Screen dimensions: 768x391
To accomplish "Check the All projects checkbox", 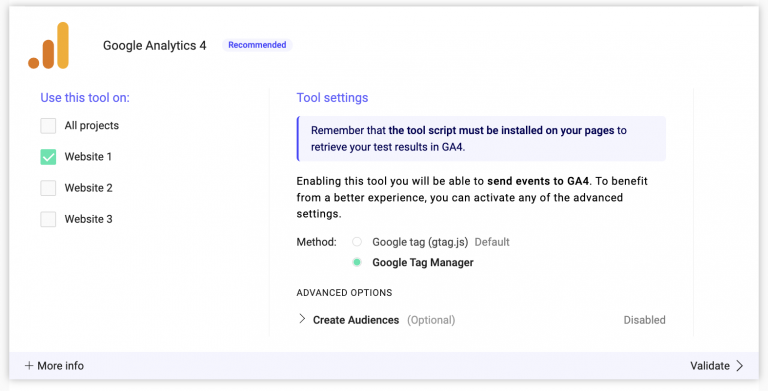I will (x=48, y=125).
